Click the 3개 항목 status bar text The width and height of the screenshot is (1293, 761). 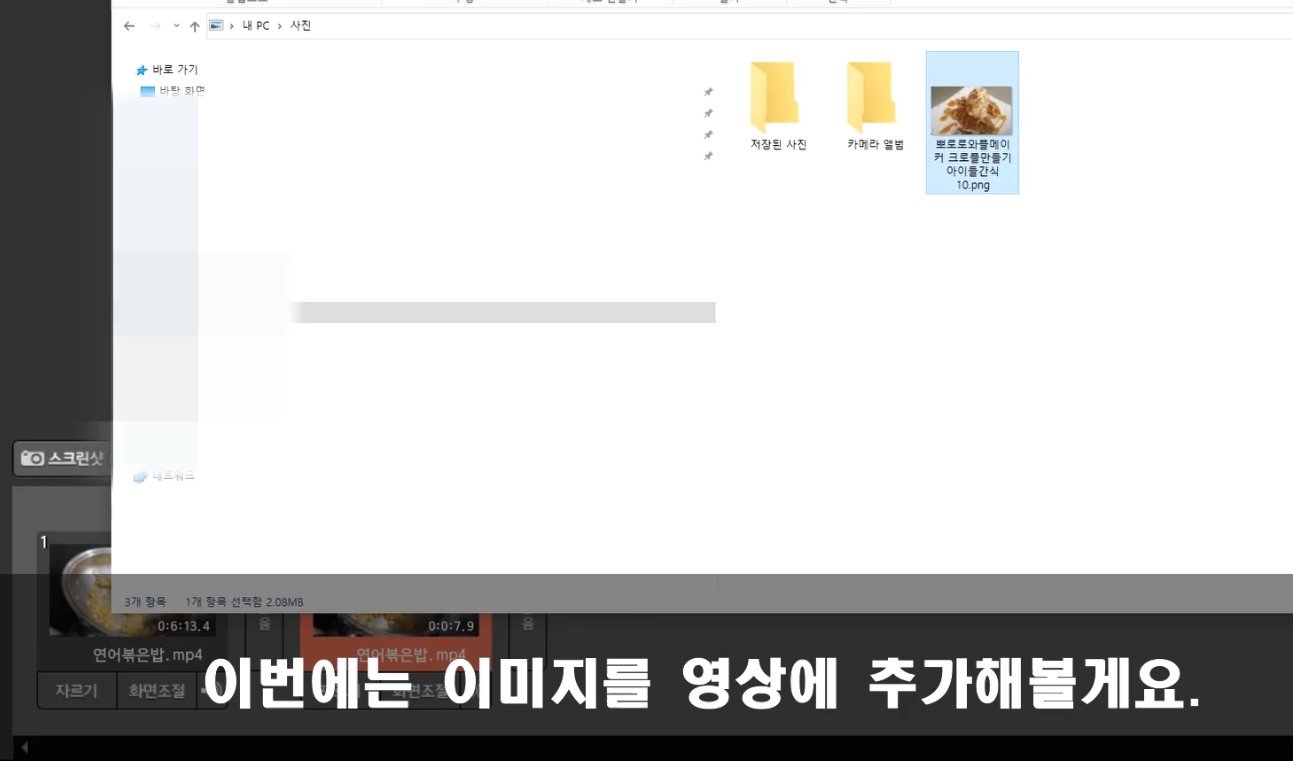point(145,602)
